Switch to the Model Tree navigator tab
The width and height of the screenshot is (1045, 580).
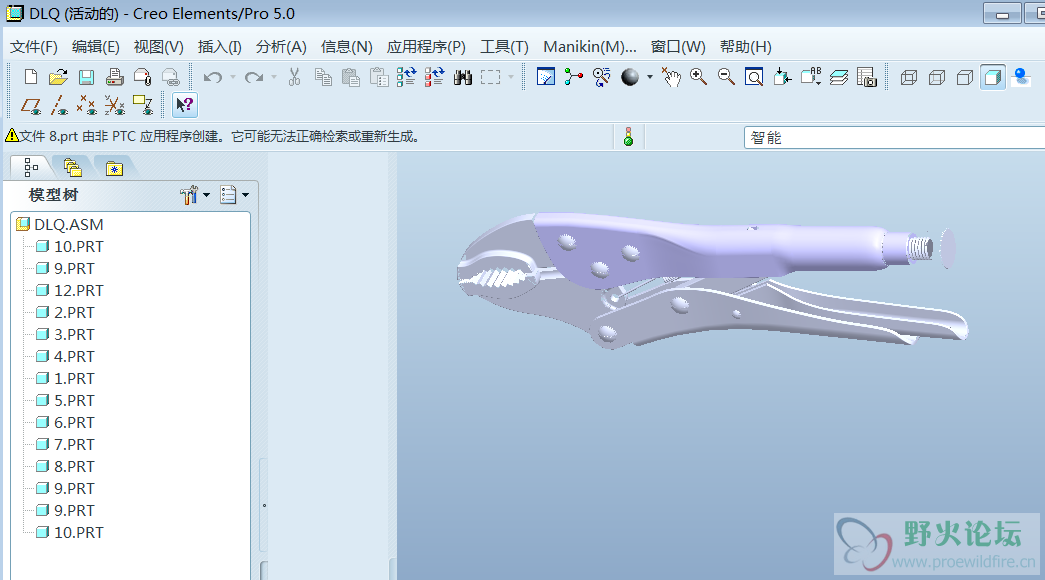pos(31,167)
